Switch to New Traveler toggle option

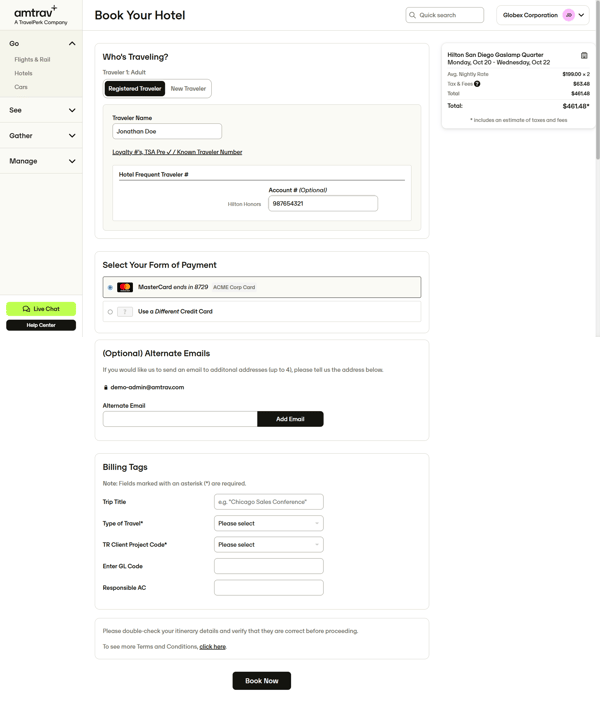[x=188, y=89]
